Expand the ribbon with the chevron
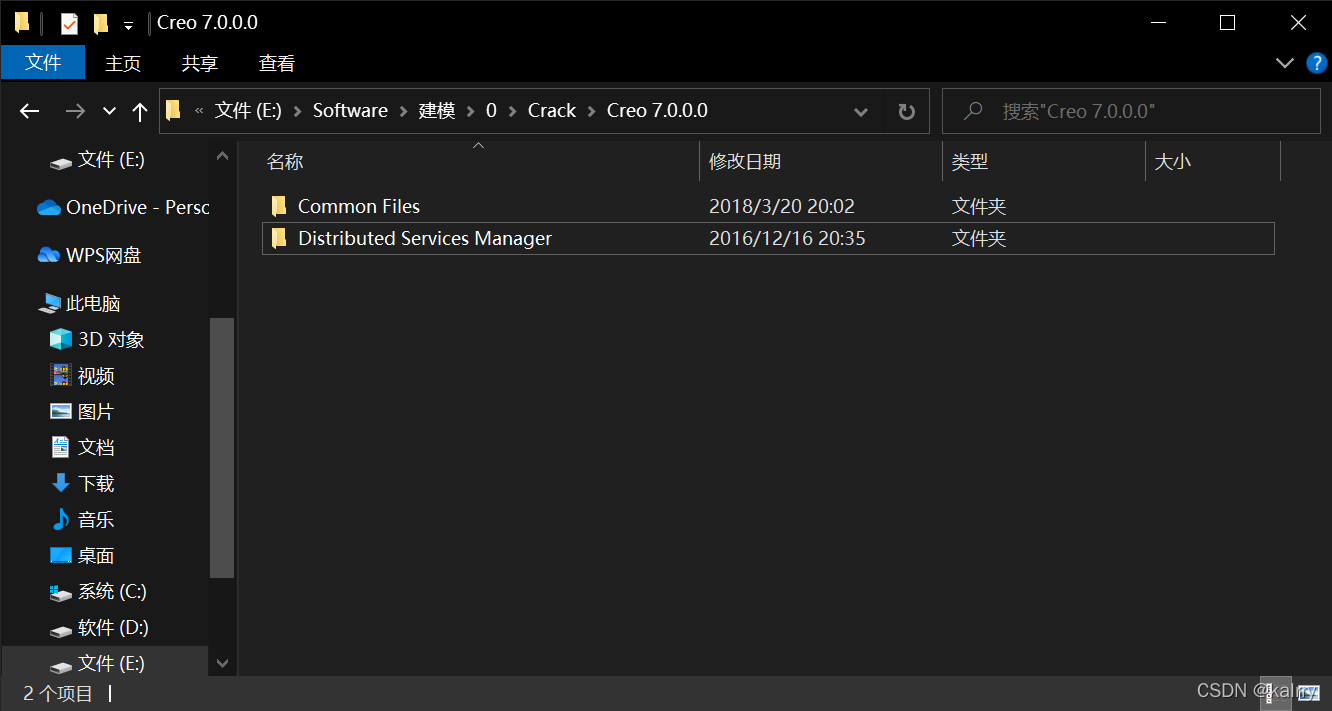The width and height of the screenshot is (1332, 711). point(1285,63)
